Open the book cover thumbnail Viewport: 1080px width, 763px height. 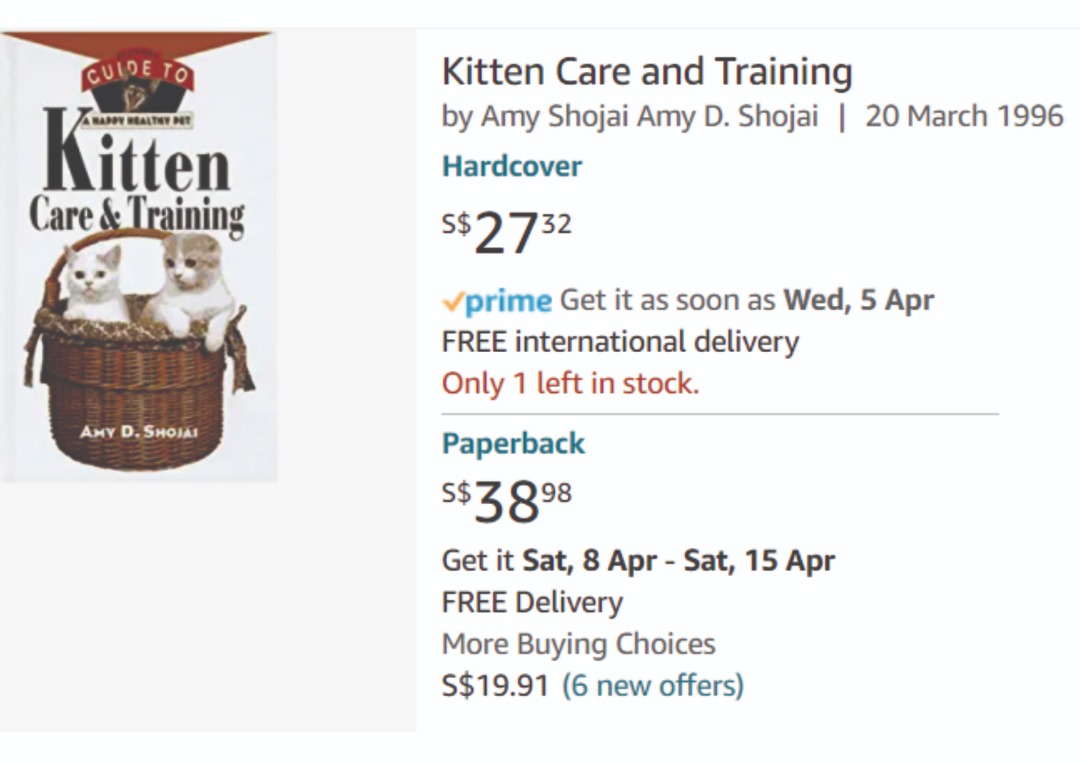click(139, 255)
